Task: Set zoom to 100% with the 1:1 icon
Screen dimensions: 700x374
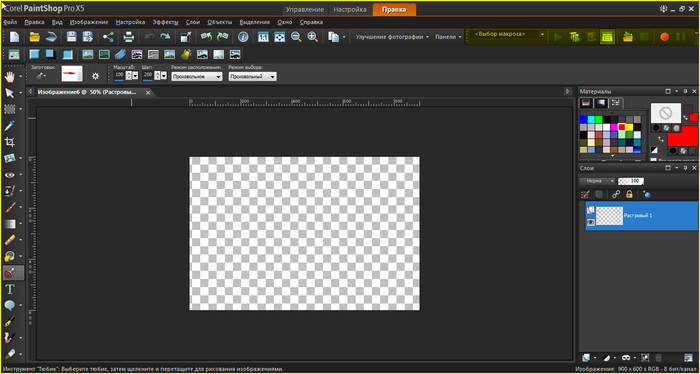Action: click(x=263, y=37)
